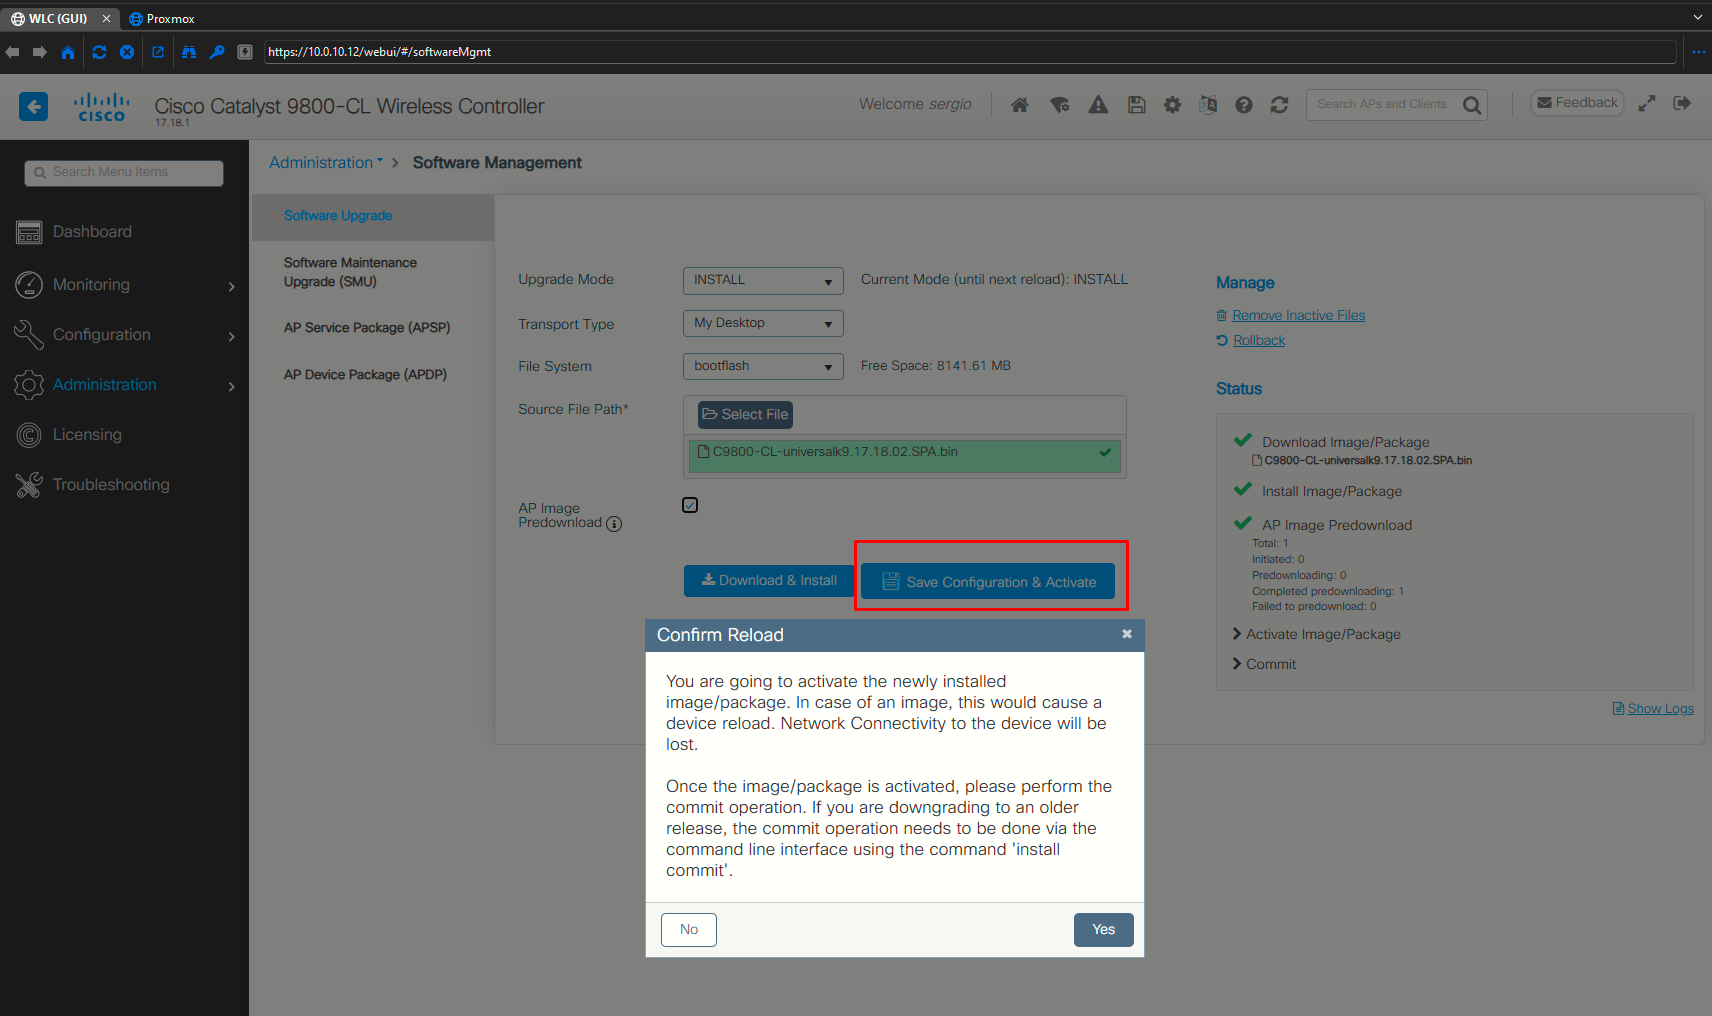Screen dimensions: 1712x1016
Task: Expand the Activate Image/Package status step
Action: point(1316,634)
